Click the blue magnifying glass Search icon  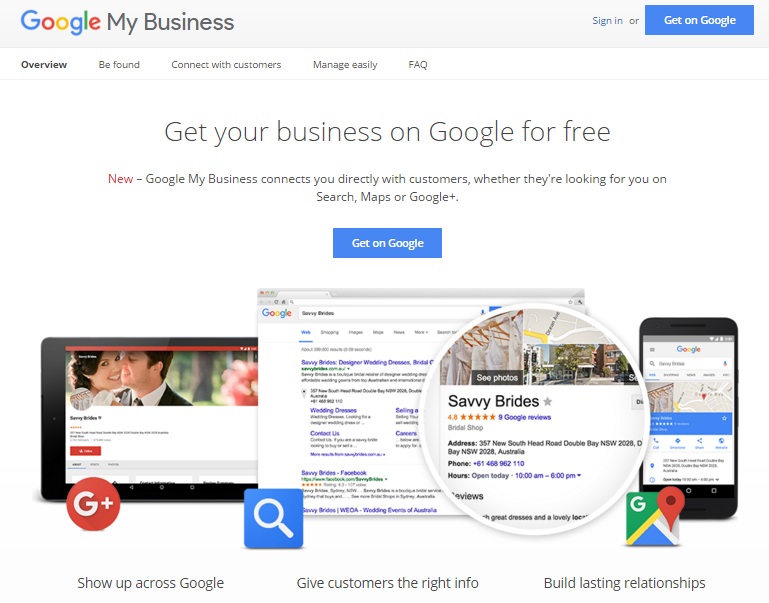click(273, 518)
